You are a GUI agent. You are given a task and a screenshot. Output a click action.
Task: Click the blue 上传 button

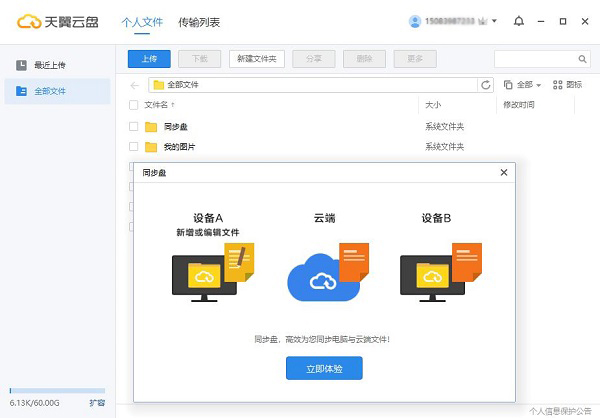(x=149, y=59)
